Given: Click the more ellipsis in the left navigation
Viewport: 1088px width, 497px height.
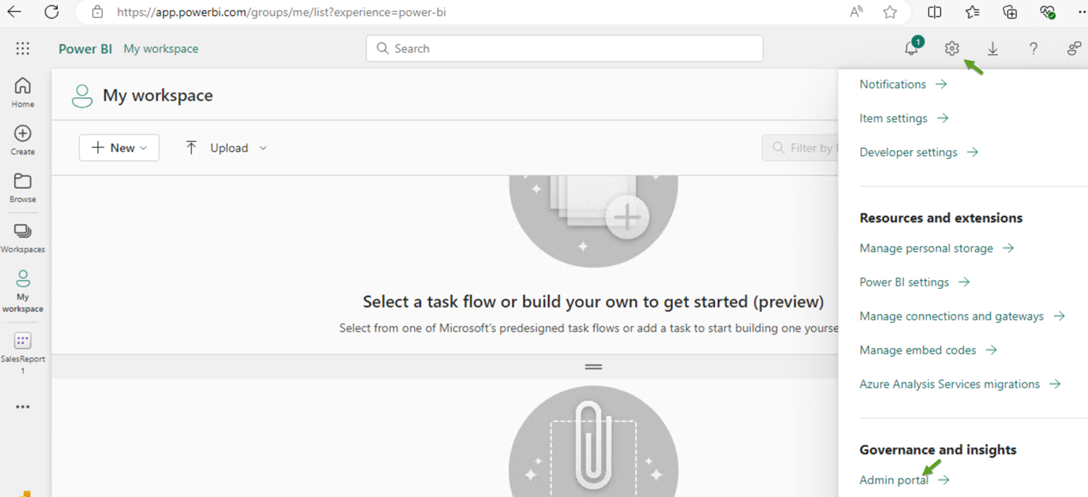Looking at the screenshot, I should click(23, 407).
